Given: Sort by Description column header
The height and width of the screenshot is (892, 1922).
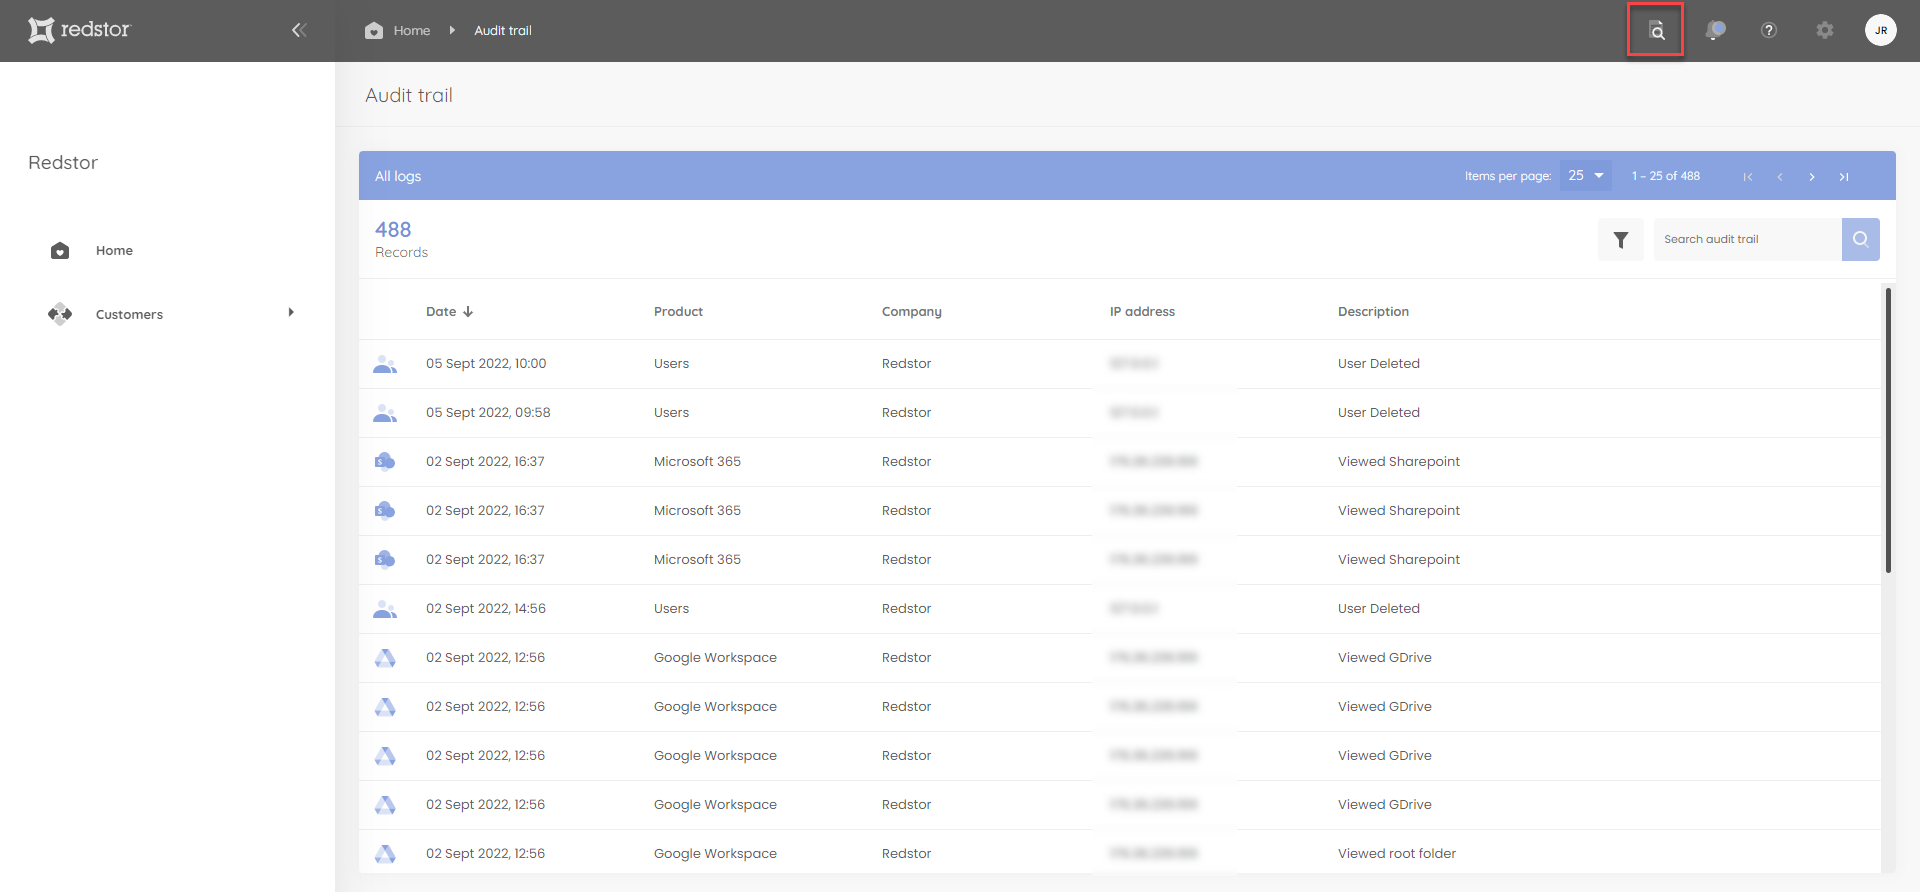Looking at the screenshot, I should [x=1373, y=312].
